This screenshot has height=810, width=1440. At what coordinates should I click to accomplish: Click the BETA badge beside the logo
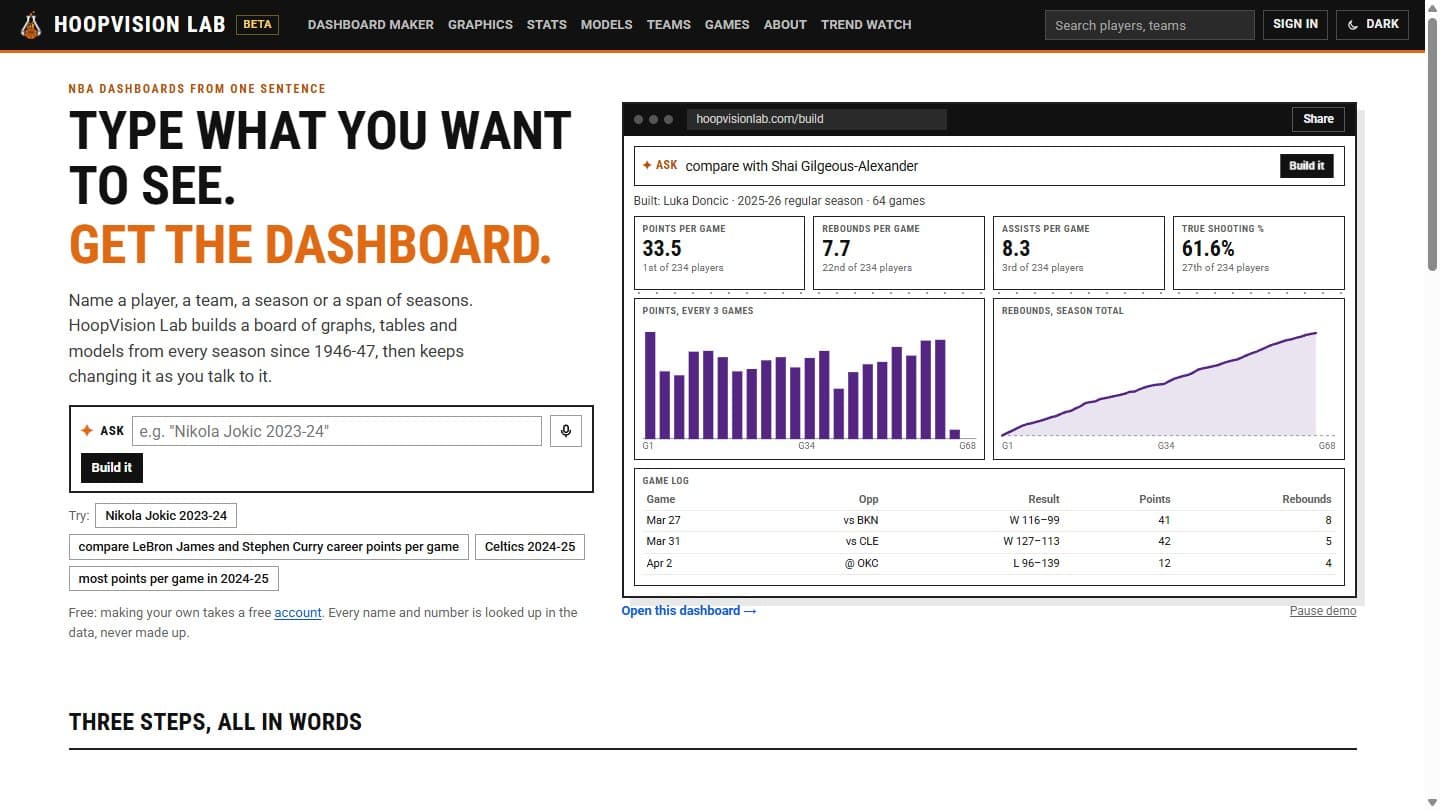[257, 25]
